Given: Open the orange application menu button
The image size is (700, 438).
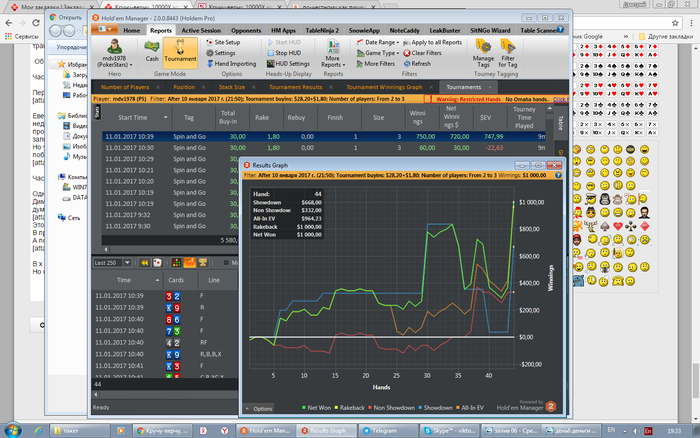Looking at the screenshot, I should [104, 29].
